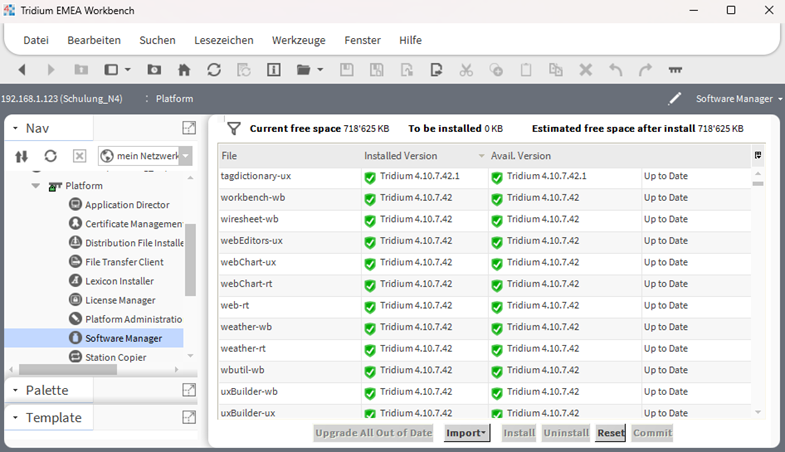Collapse the Nav panel arrow
785x452 pixels.
point(15,129)
